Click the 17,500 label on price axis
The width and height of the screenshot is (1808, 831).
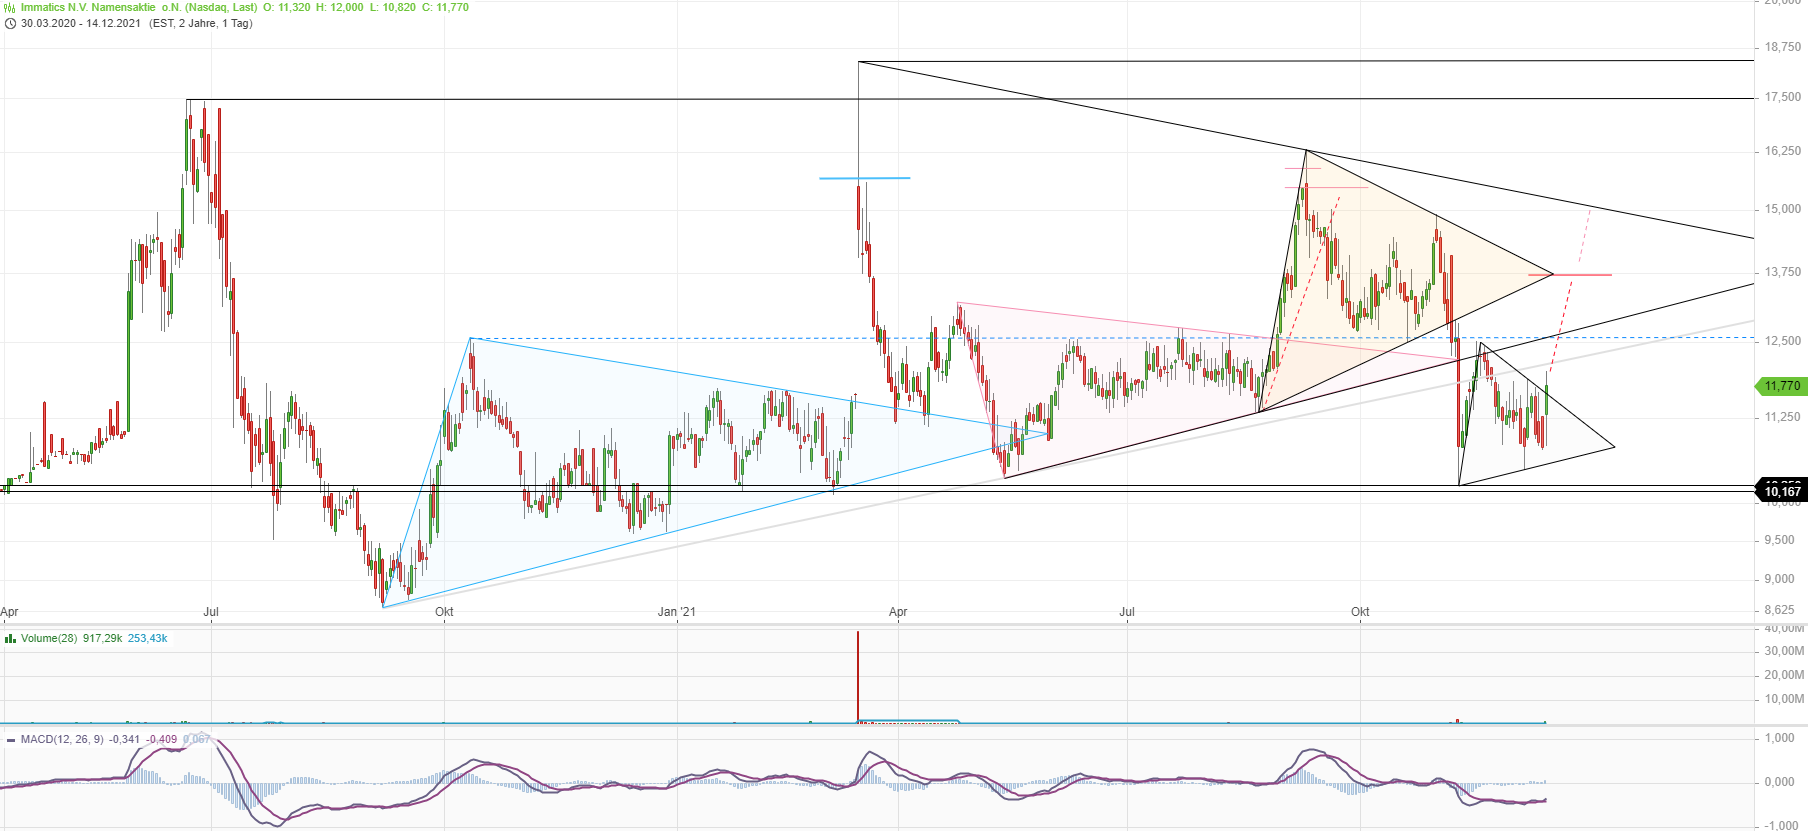point(1782,97)
